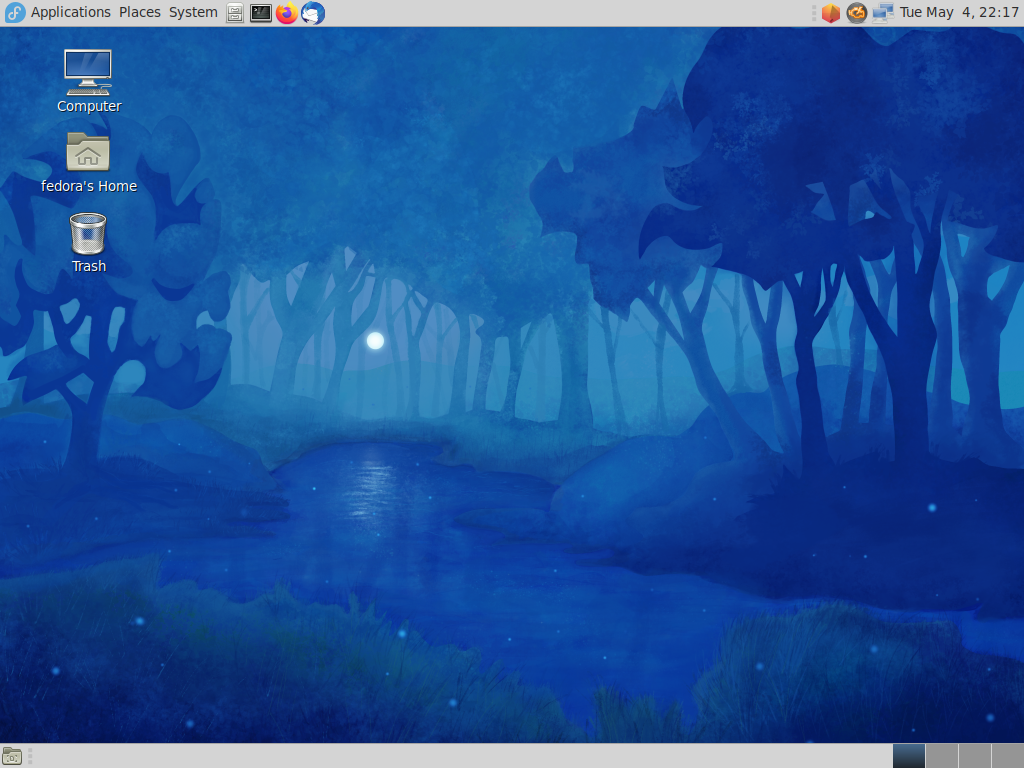Select the Trash desktop icon

coord(88,243)
